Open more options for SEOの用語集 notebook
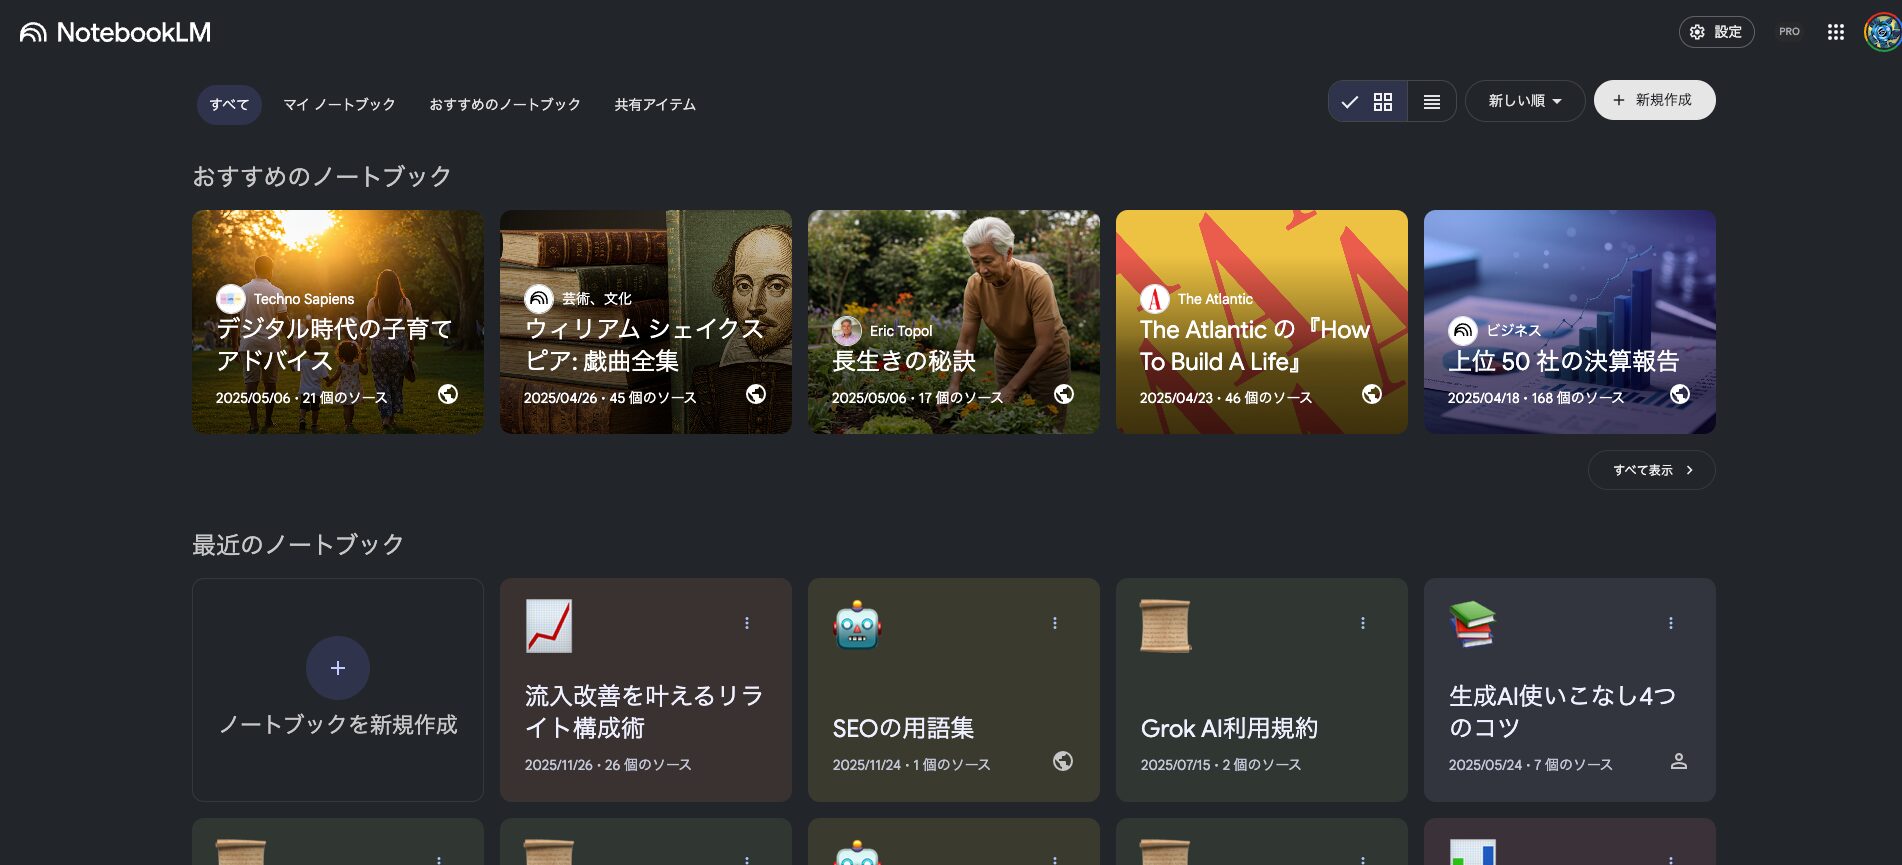1902x865 pixels. 1055,623
